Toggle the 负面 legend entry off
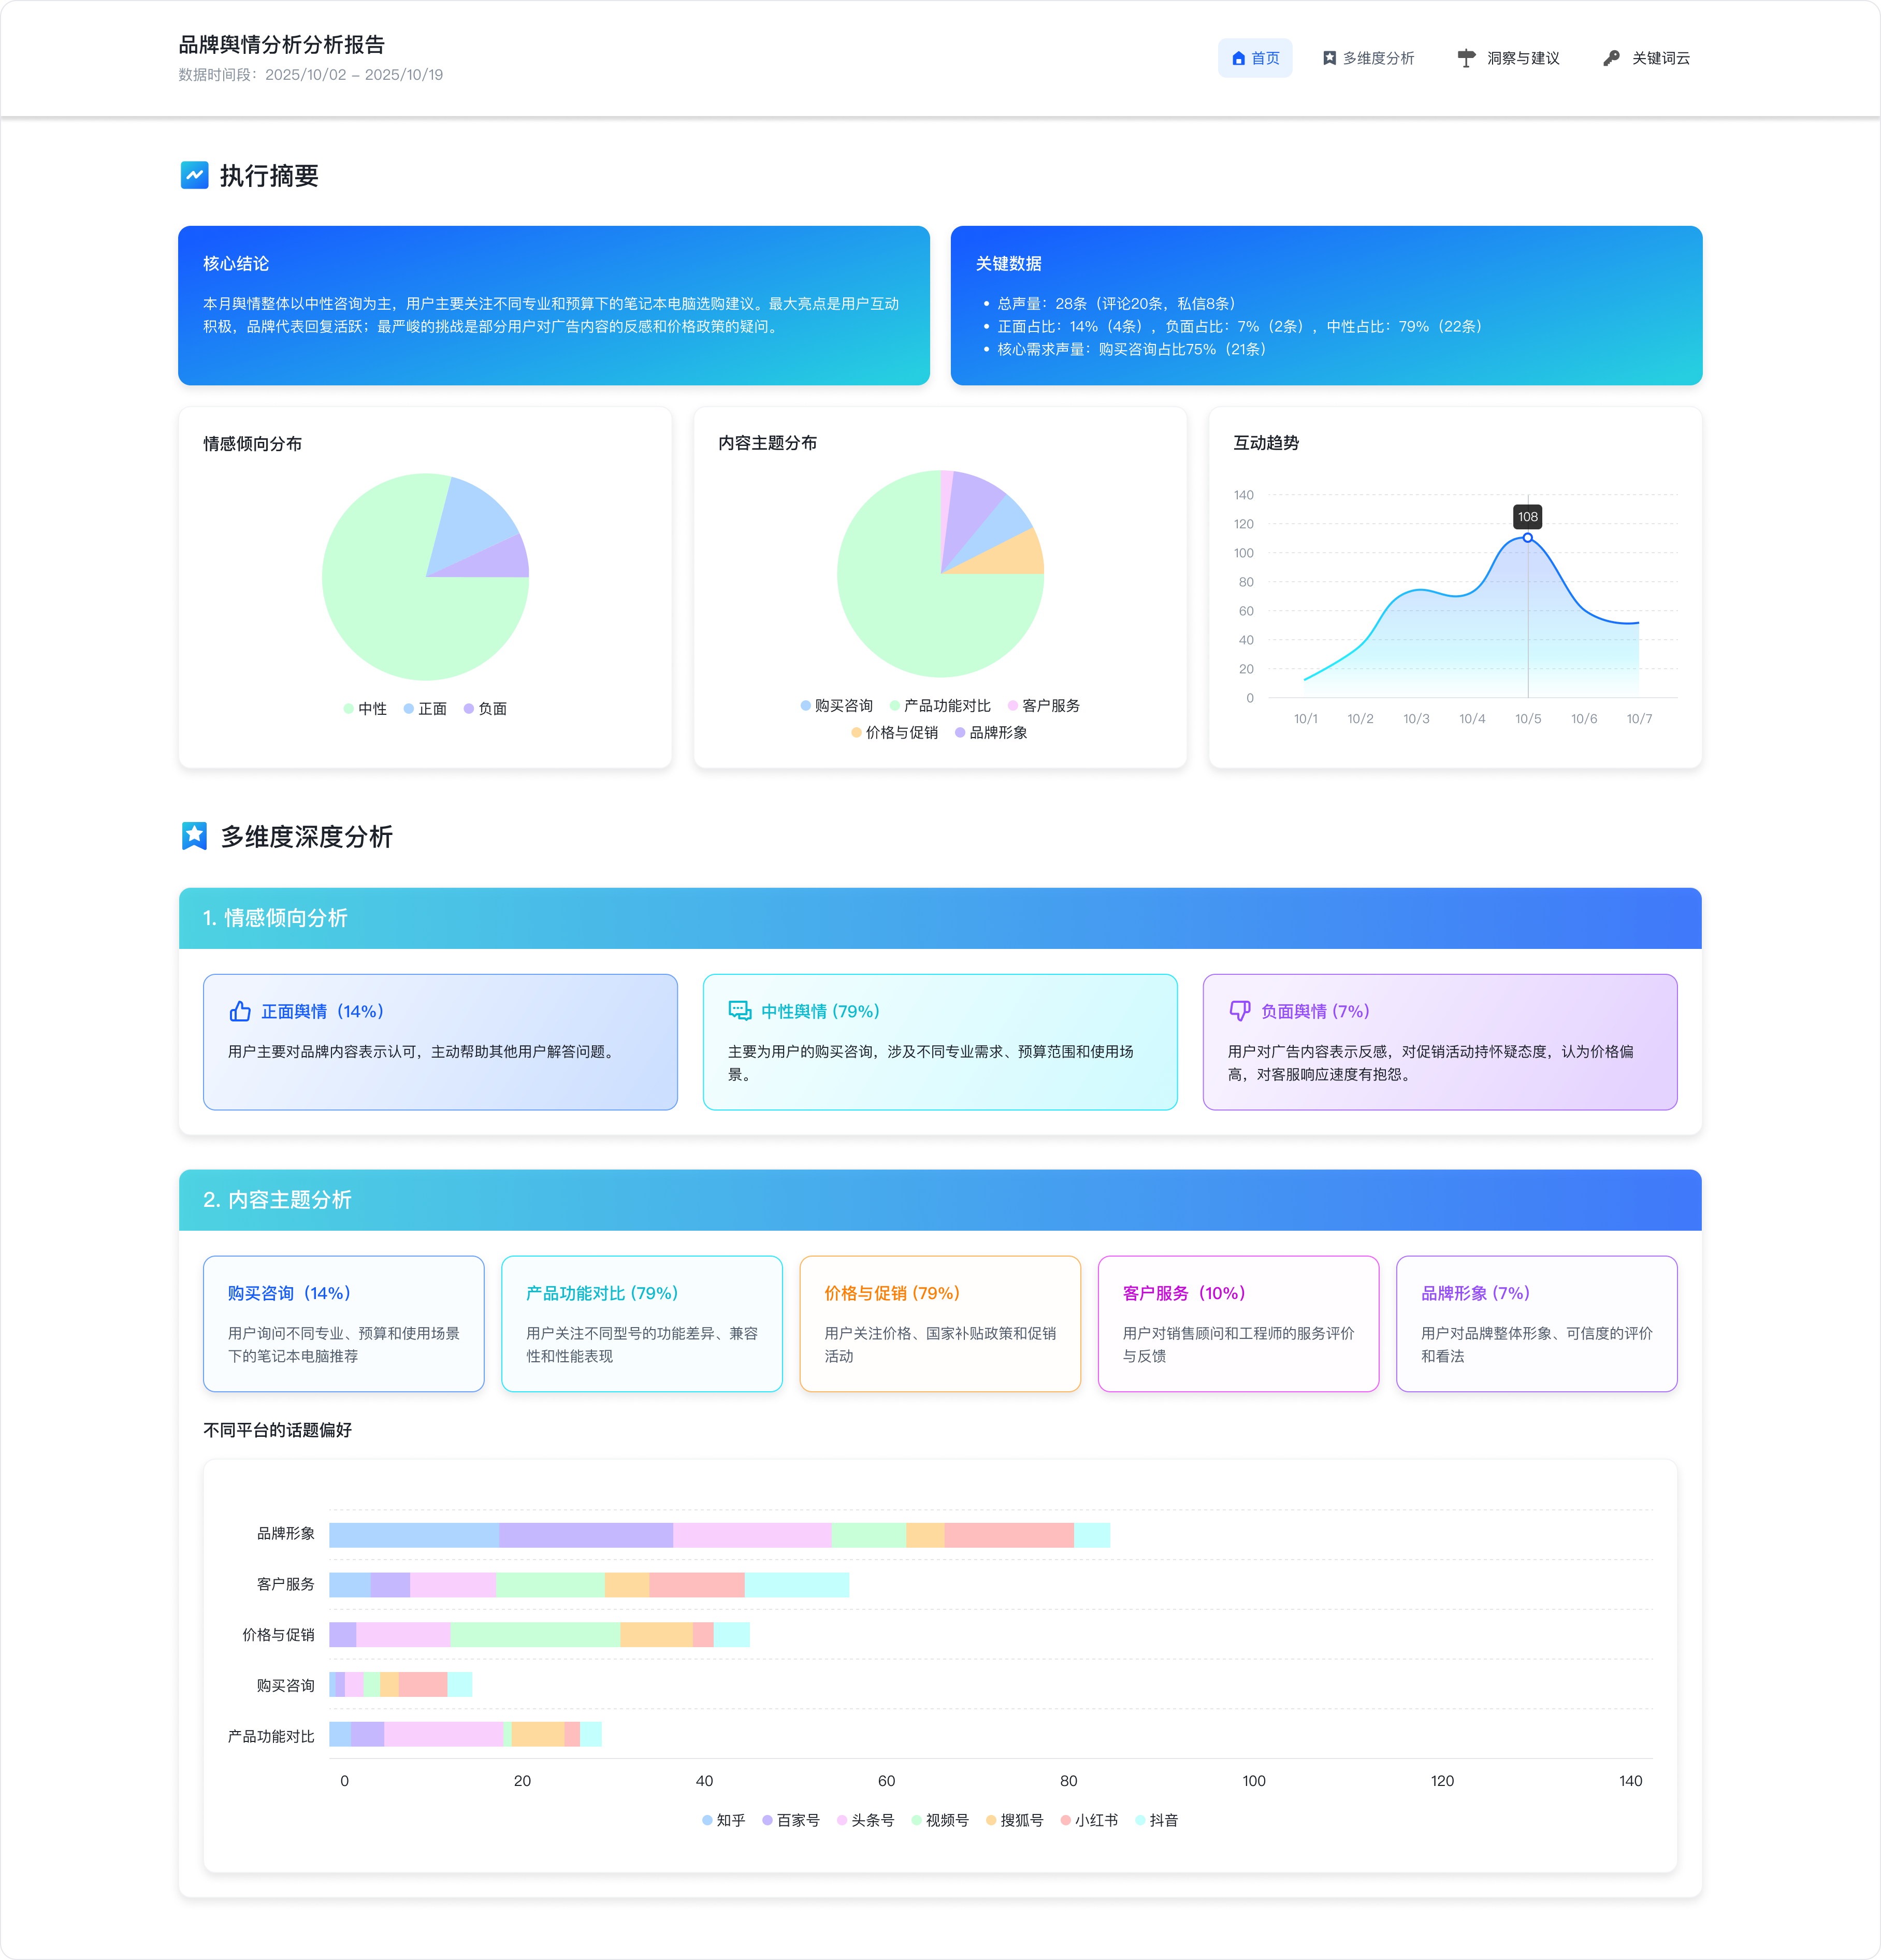1881x1960 pixels. pos(485,708)
